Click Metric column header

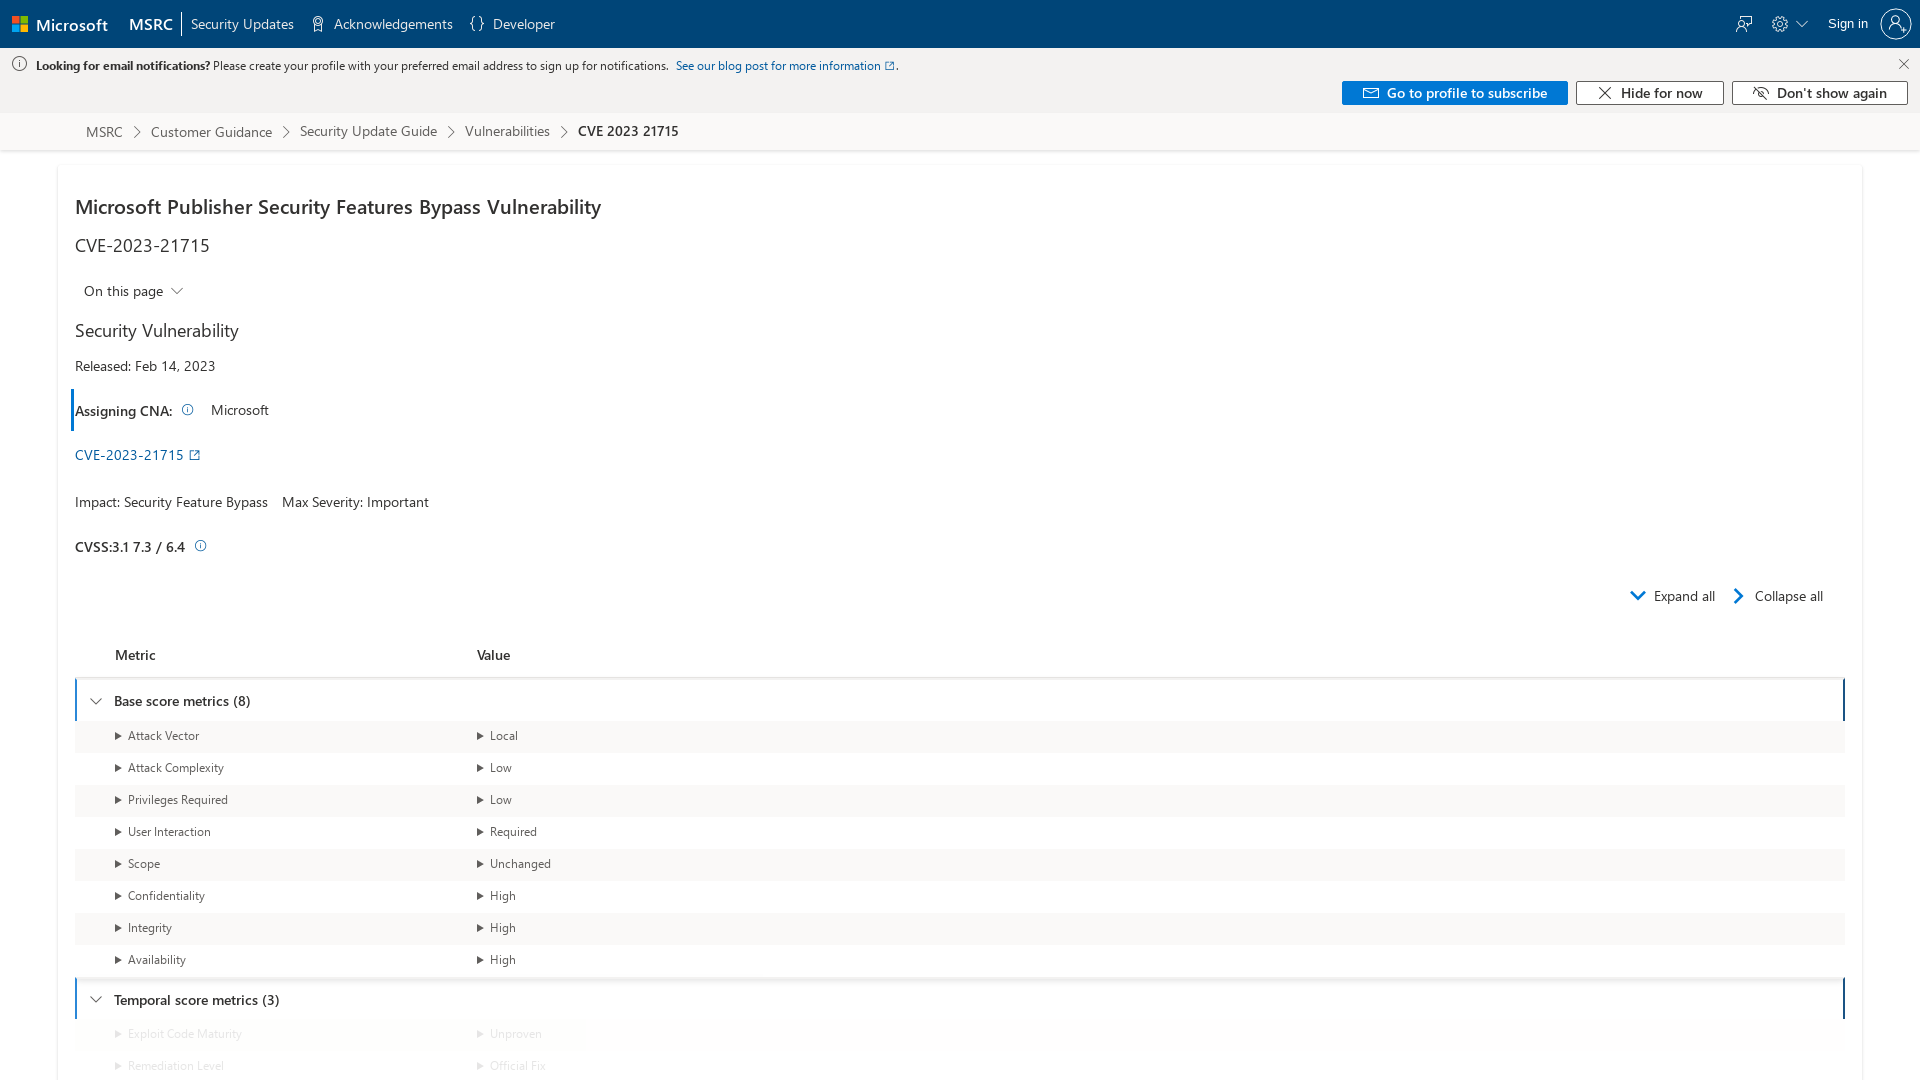(135, 655)
